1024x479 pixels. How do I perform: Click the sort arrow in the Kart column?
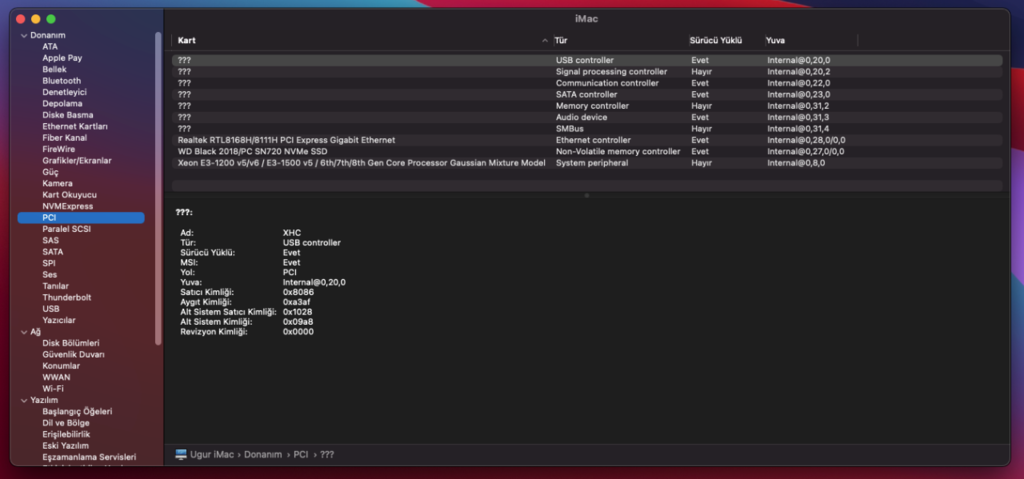(x=545, y=40)
